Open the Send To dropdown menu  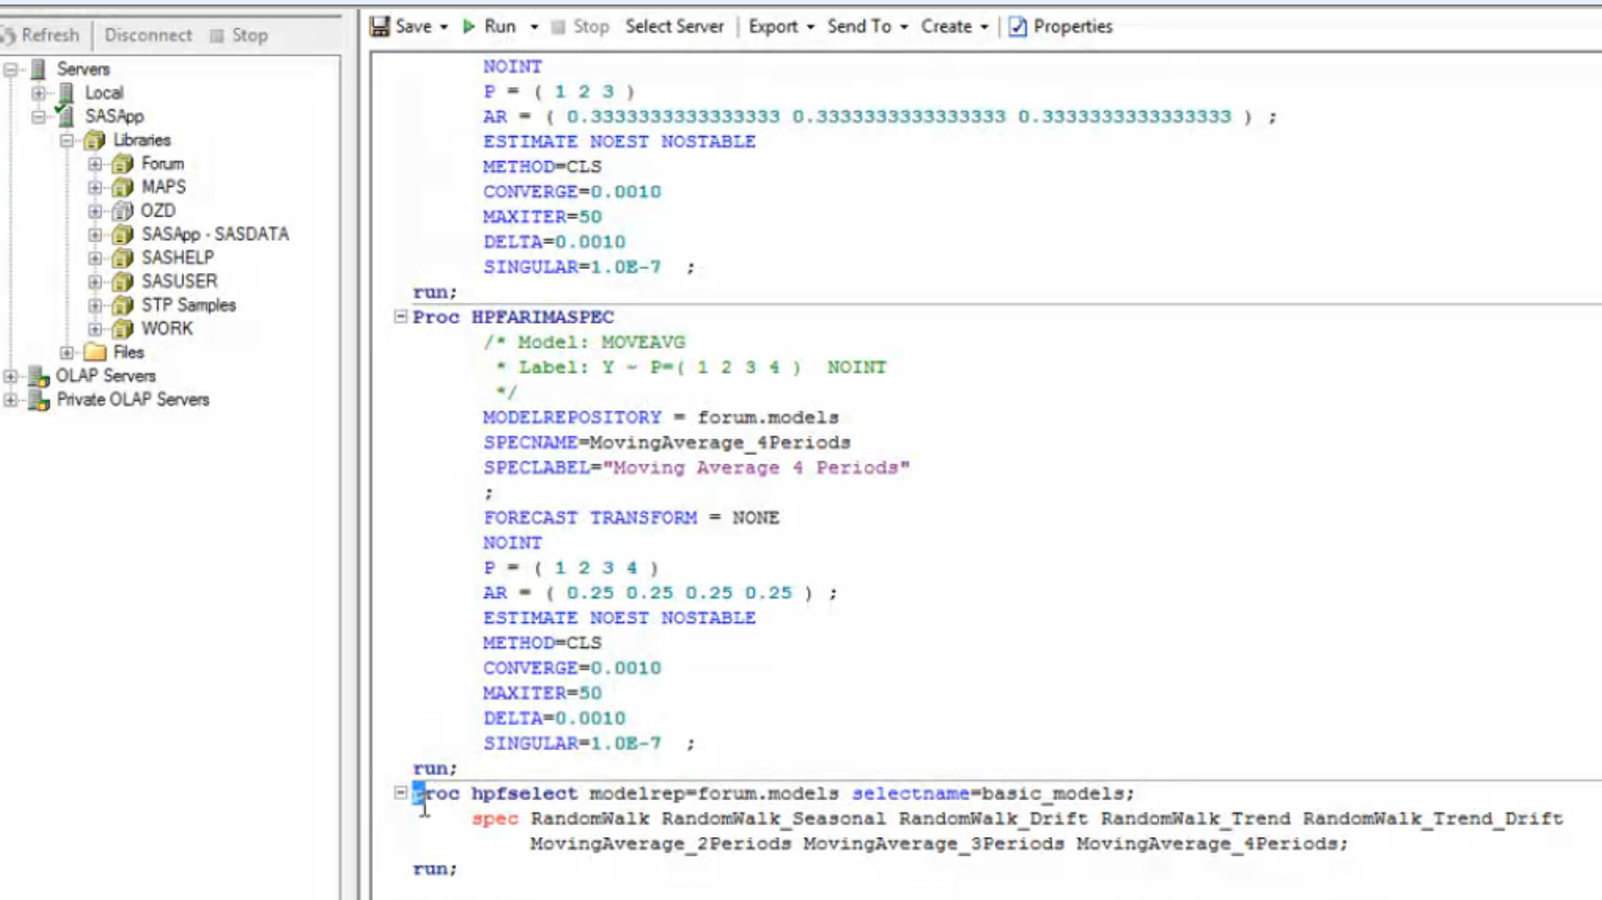[867, 27]
